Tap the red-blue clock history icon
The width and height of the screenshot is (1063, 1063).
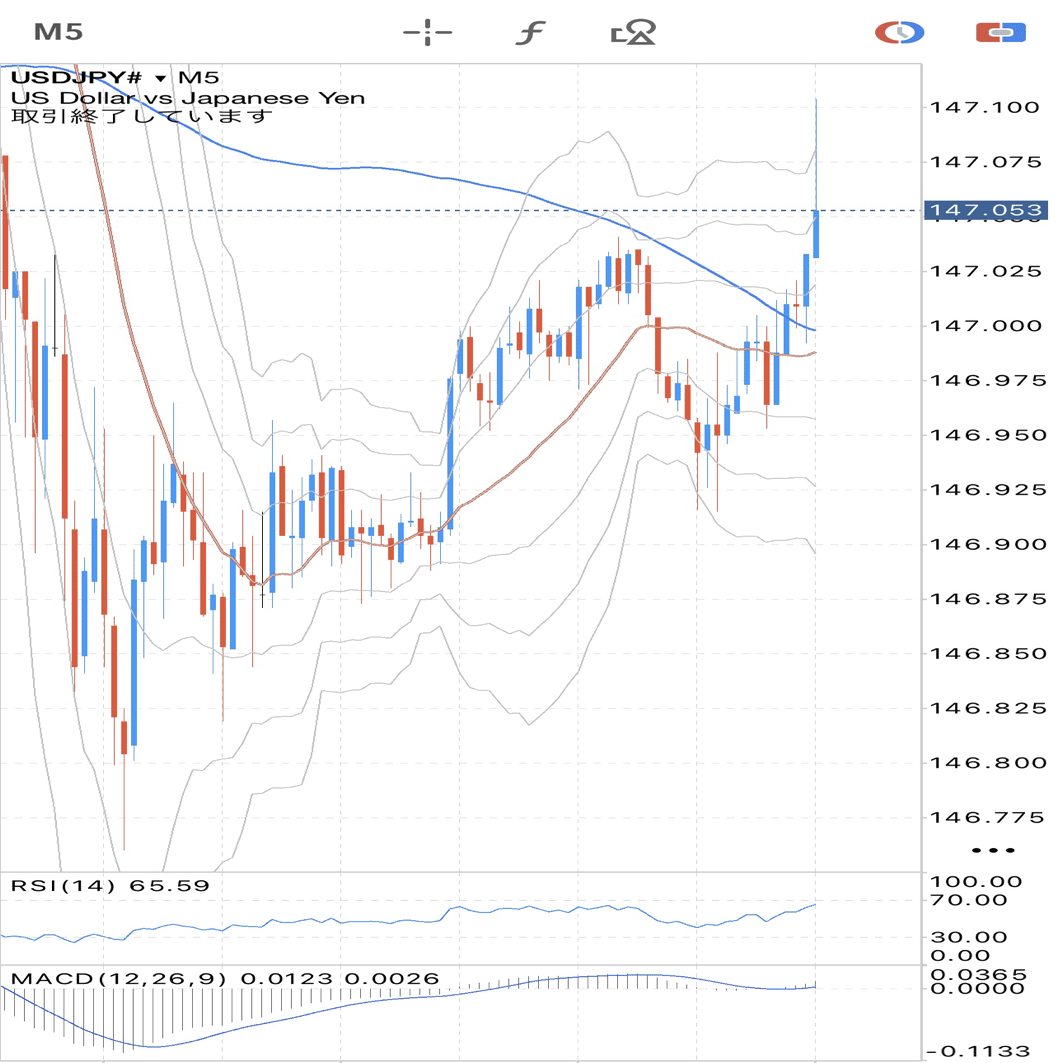[899, 32]
